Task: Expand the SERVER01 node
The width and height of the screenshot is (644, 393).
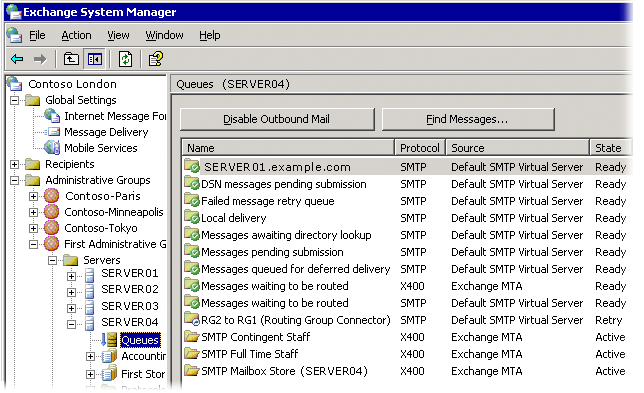Action: click(x=71, y=276)
